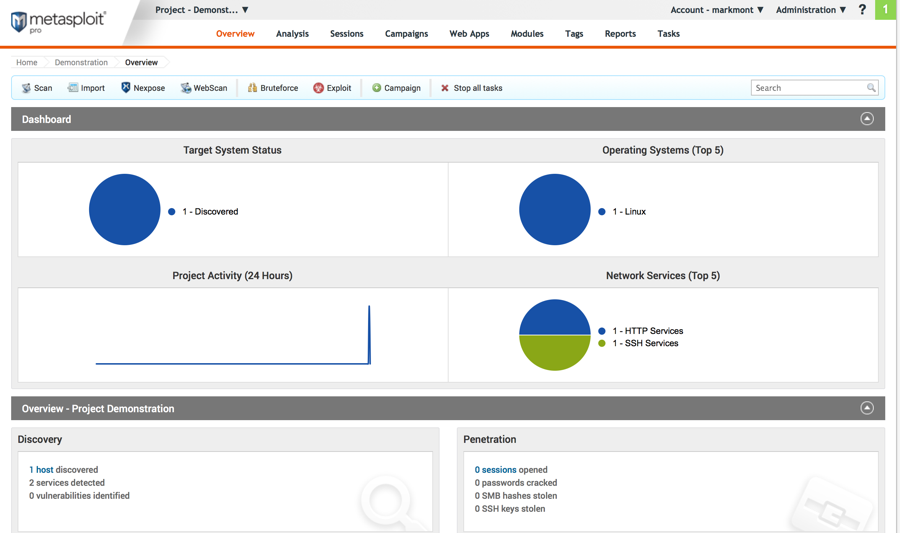
Task: Click the Bruteforce button label
Action: point(279,88)
